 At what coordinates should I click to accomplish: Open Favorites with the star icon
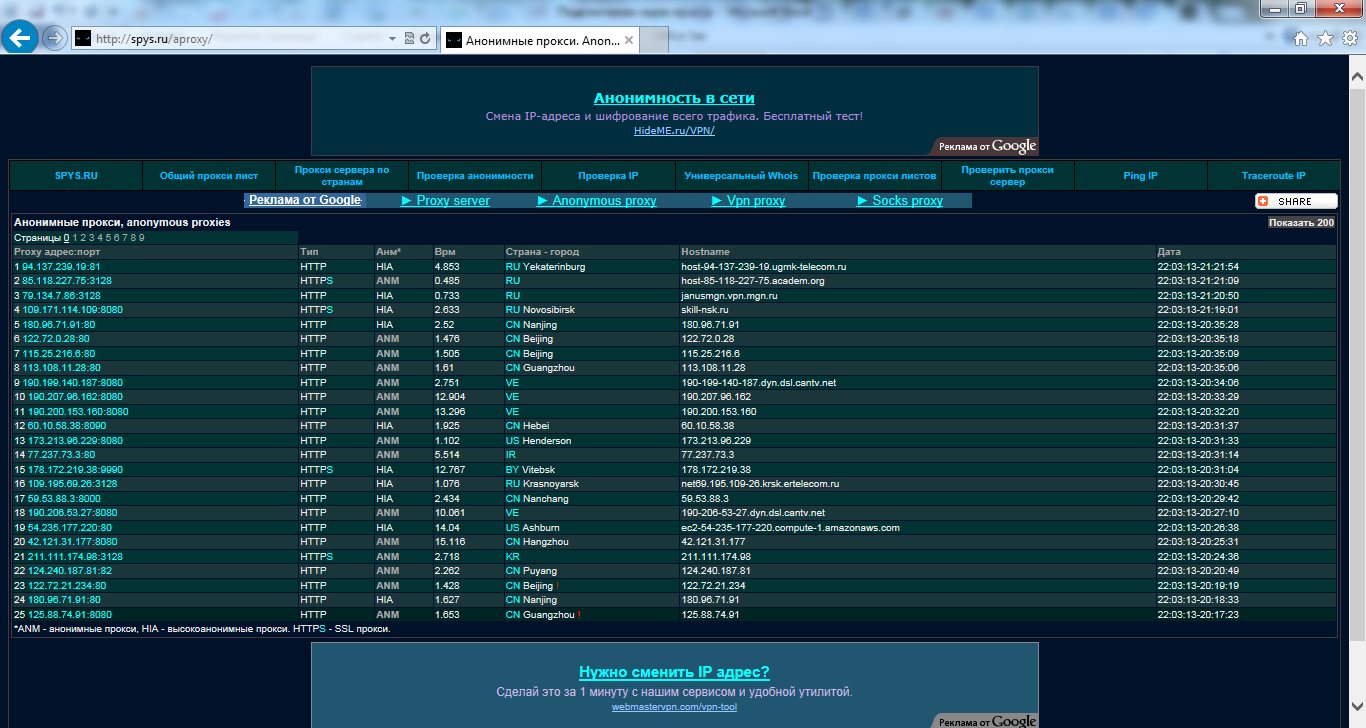[x=1325, y=39]
